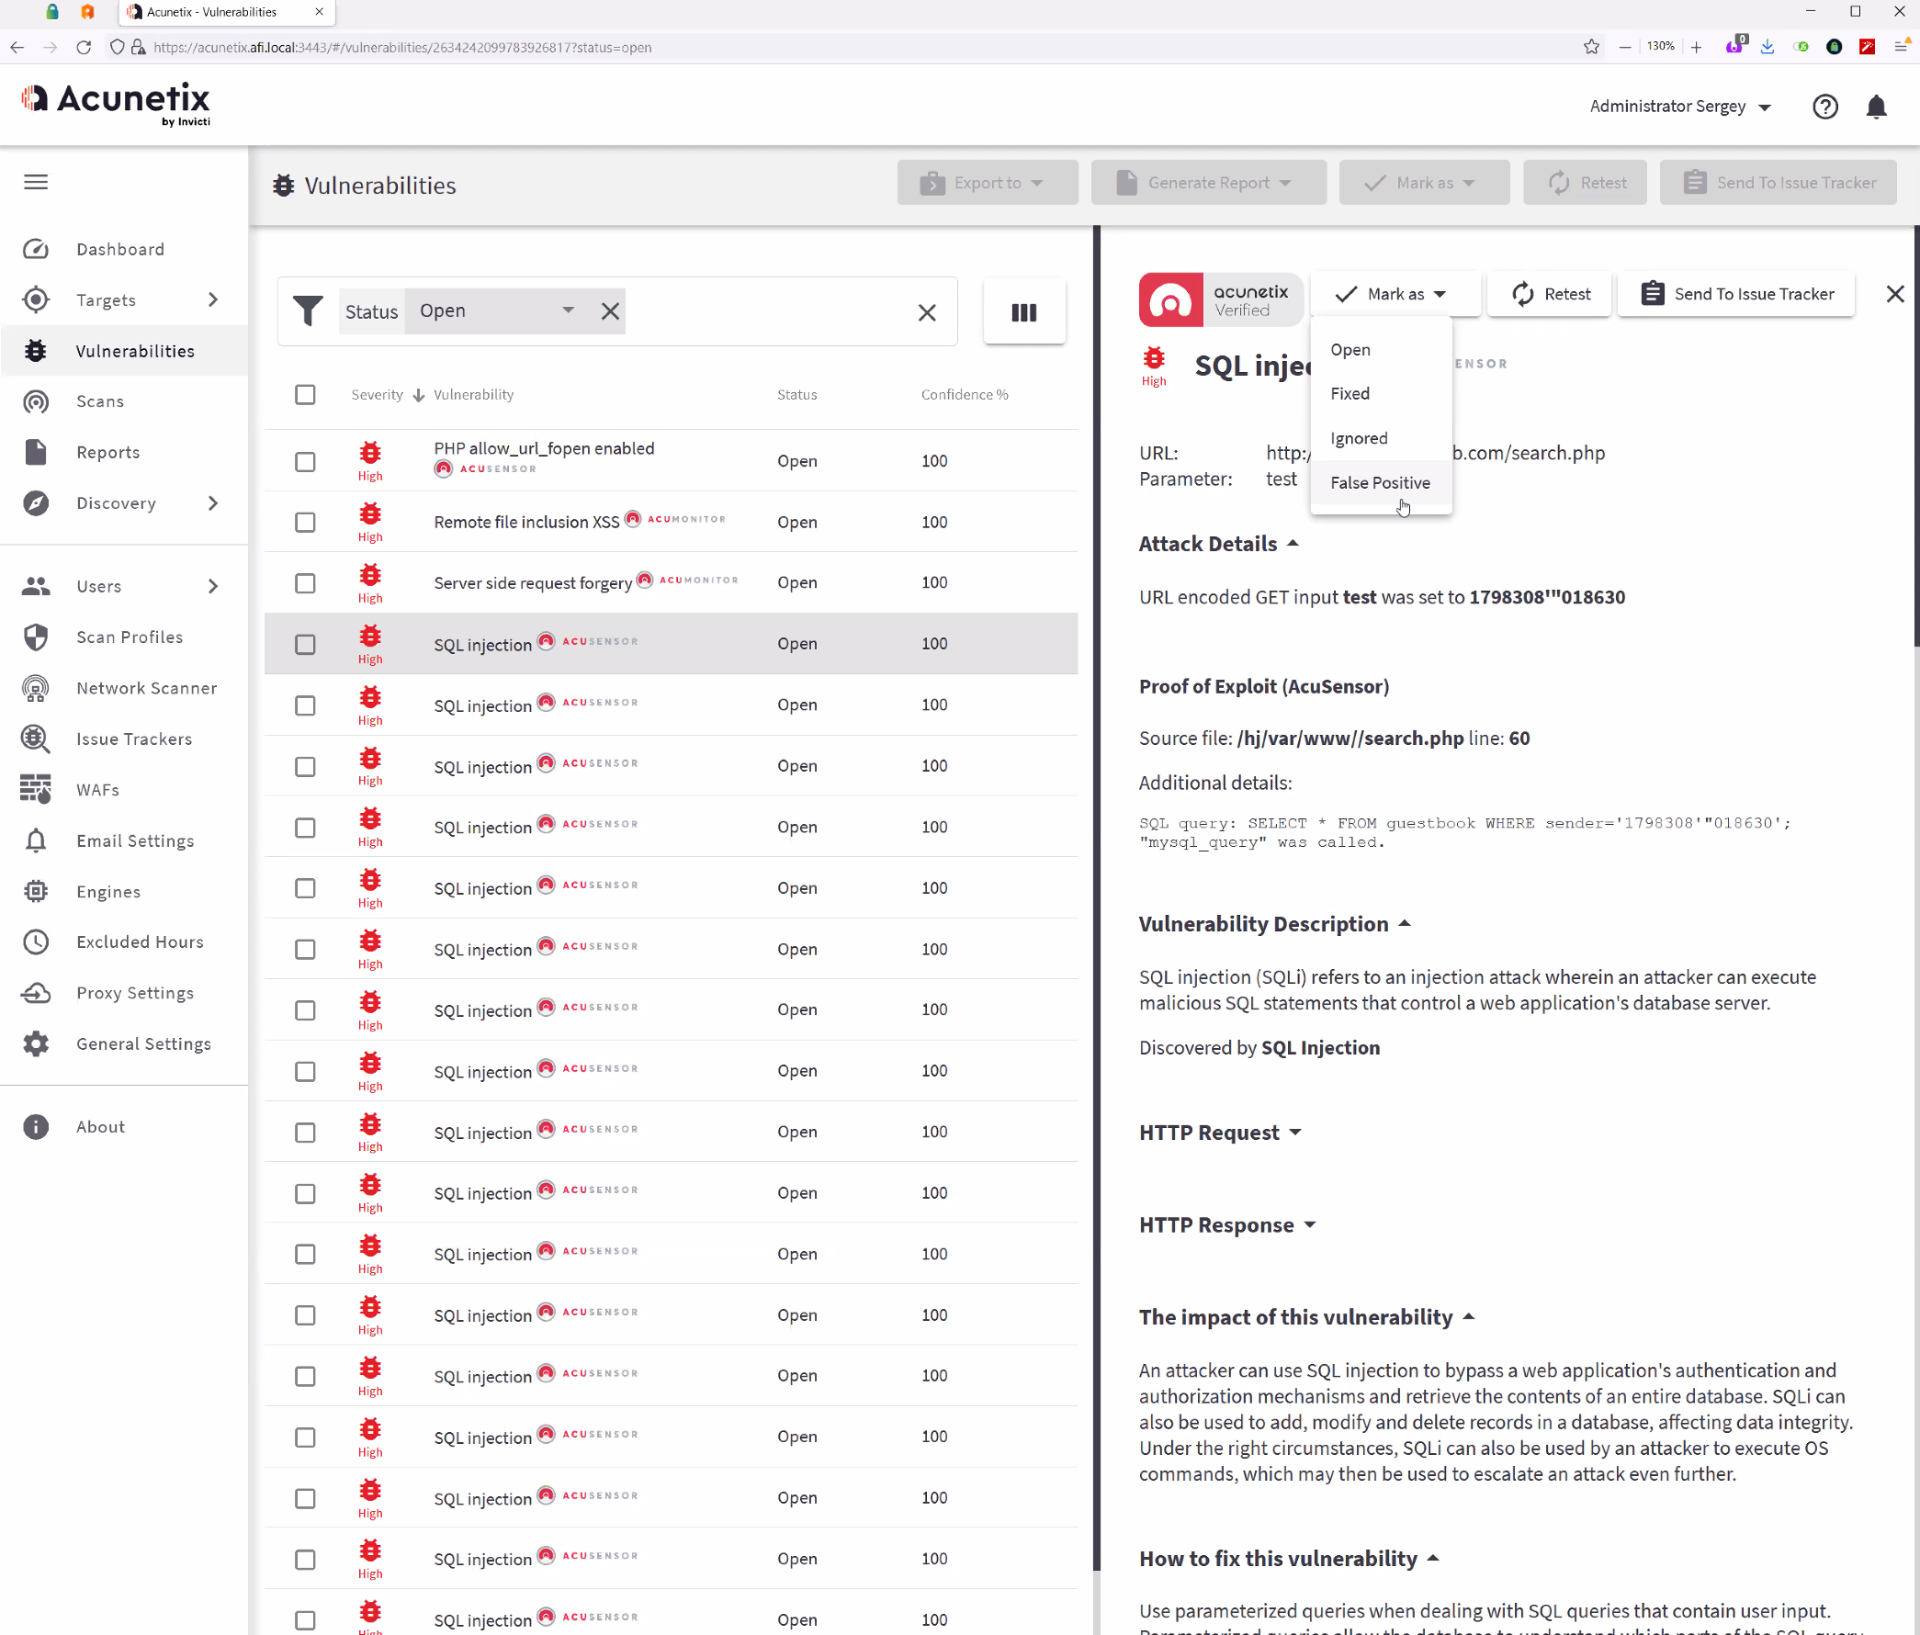
Task: Open Scan Profiles in sidebar
Action: [x=129, y=637]
